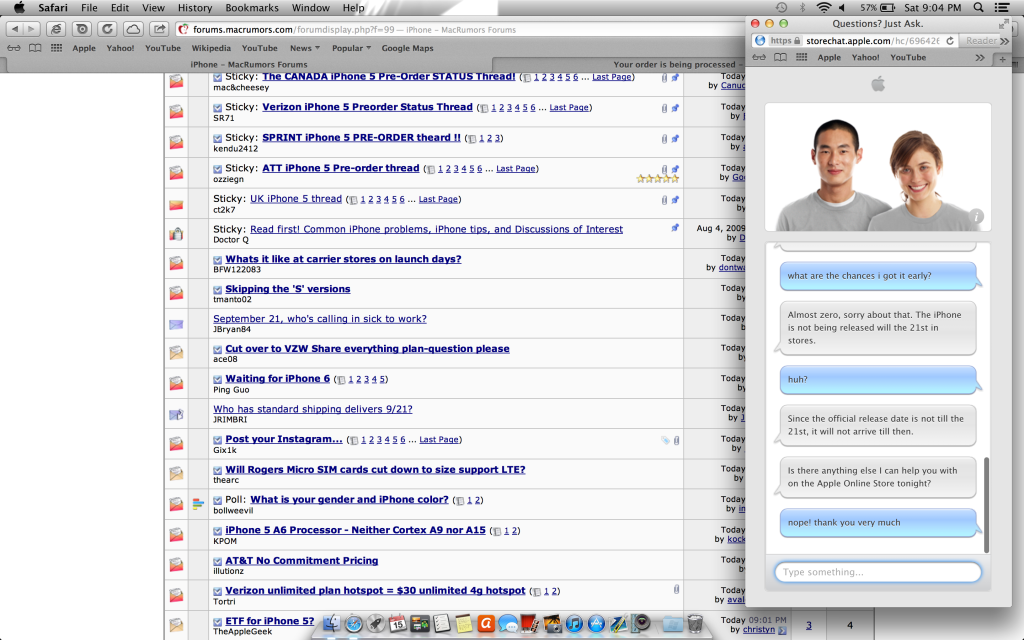This screenshot has height=640, width=1024.
Task: Open the battery 57% status menu
Action: pos(877,7)
